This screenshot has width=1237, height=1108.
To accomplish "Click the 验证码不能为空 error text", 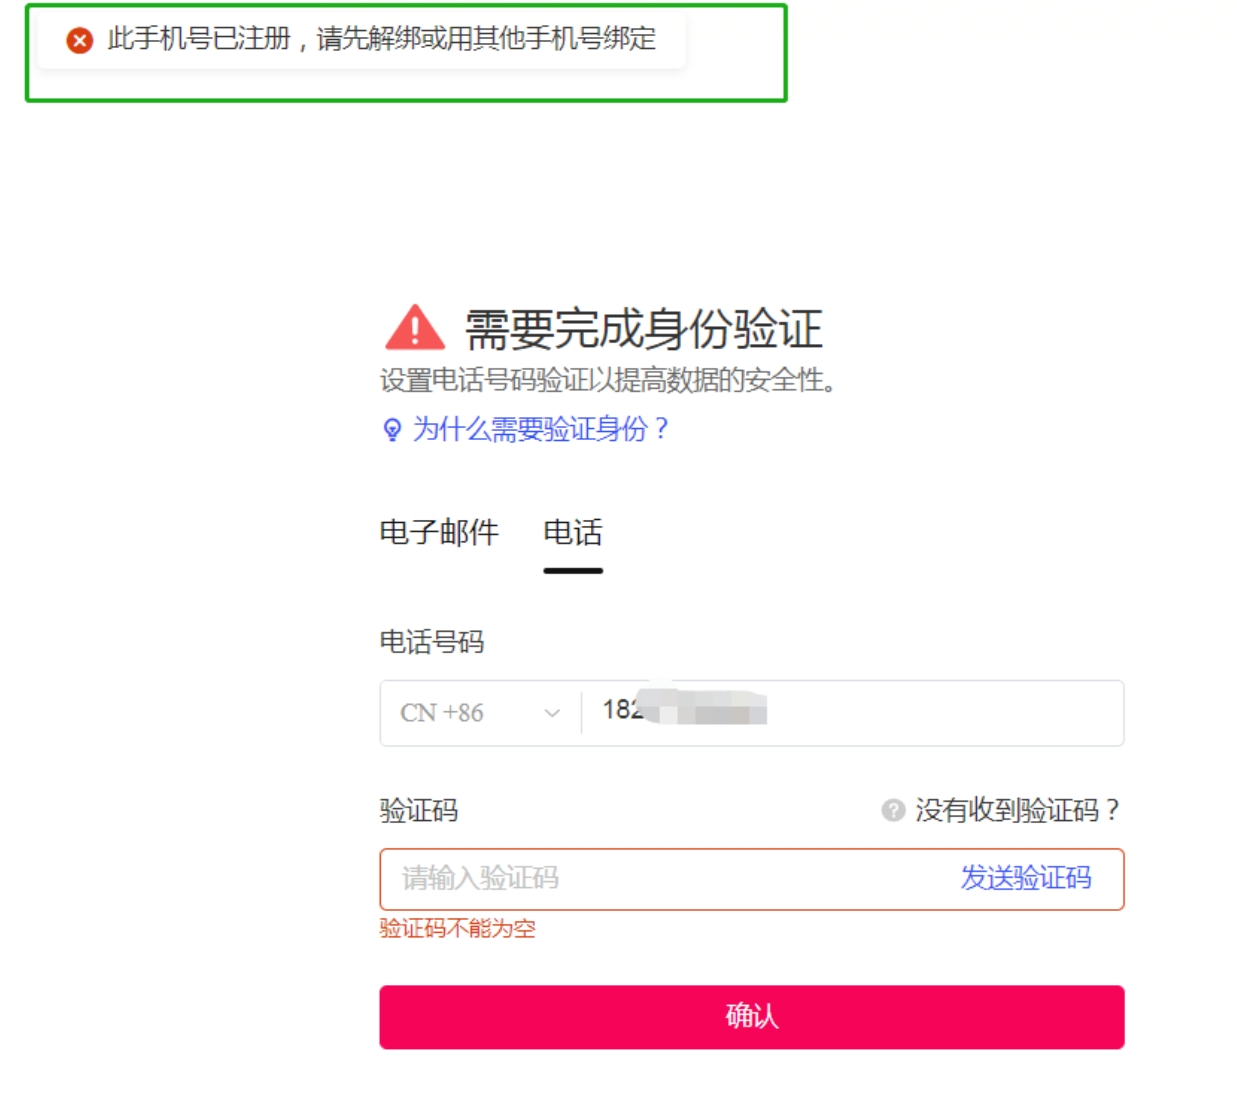I will coord(458,929).
